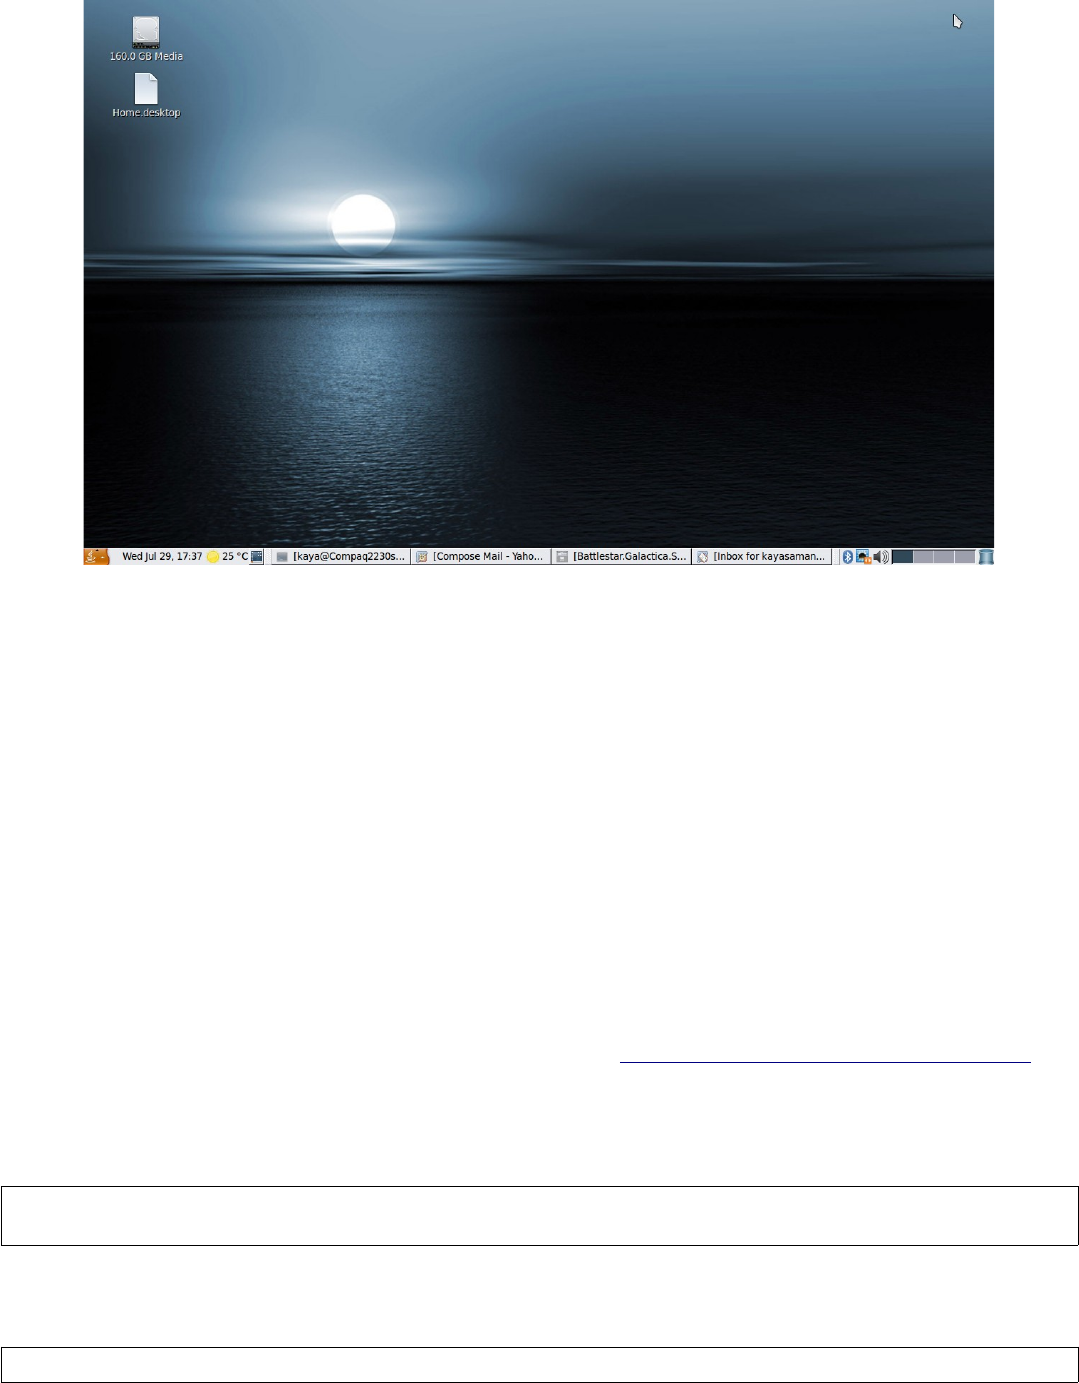This screenshot has height=1383, width=1079.
Task: Restore the Compose Mail - Yahoo window
Action: point(481,557)
